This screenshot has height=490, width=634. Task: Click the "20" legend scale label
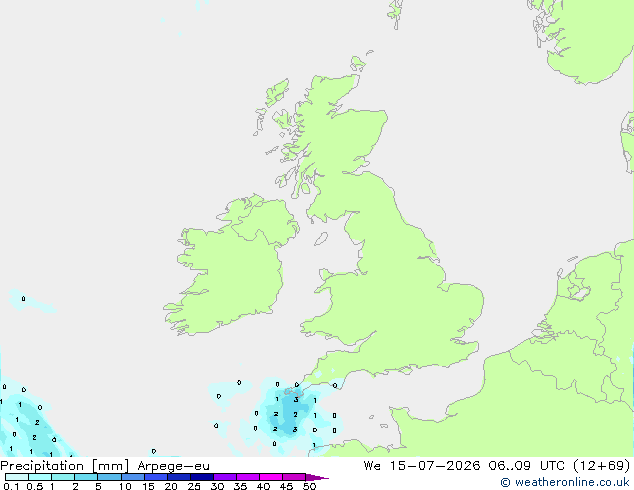pos(171,486)
